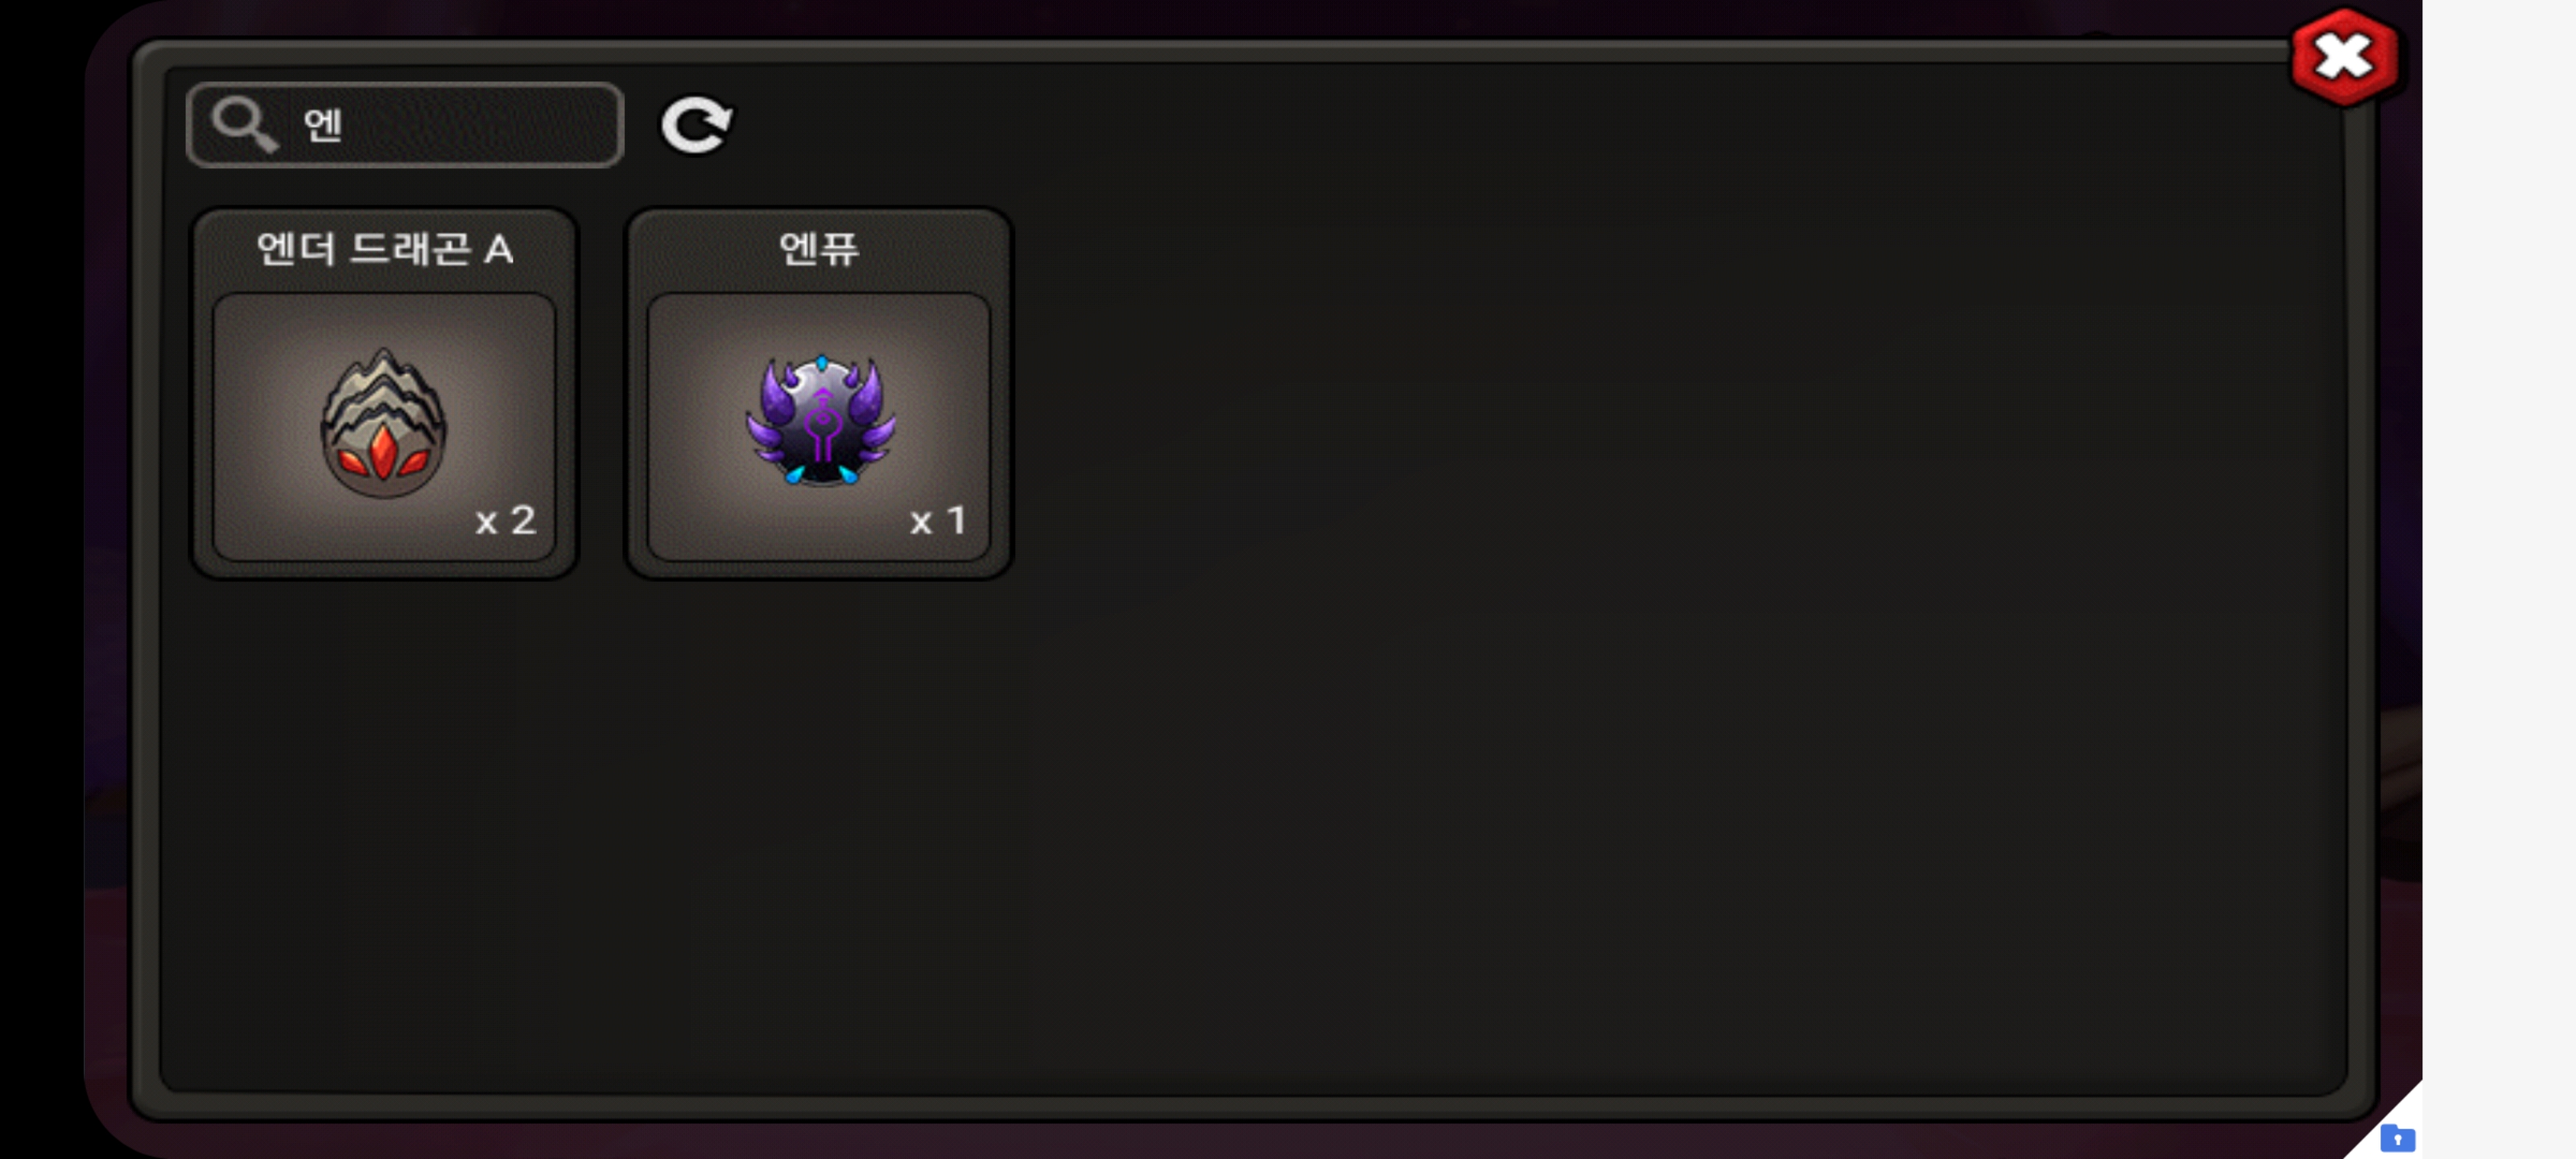
Task: Click the white strip beside the game window
Action: [2499, 560]
